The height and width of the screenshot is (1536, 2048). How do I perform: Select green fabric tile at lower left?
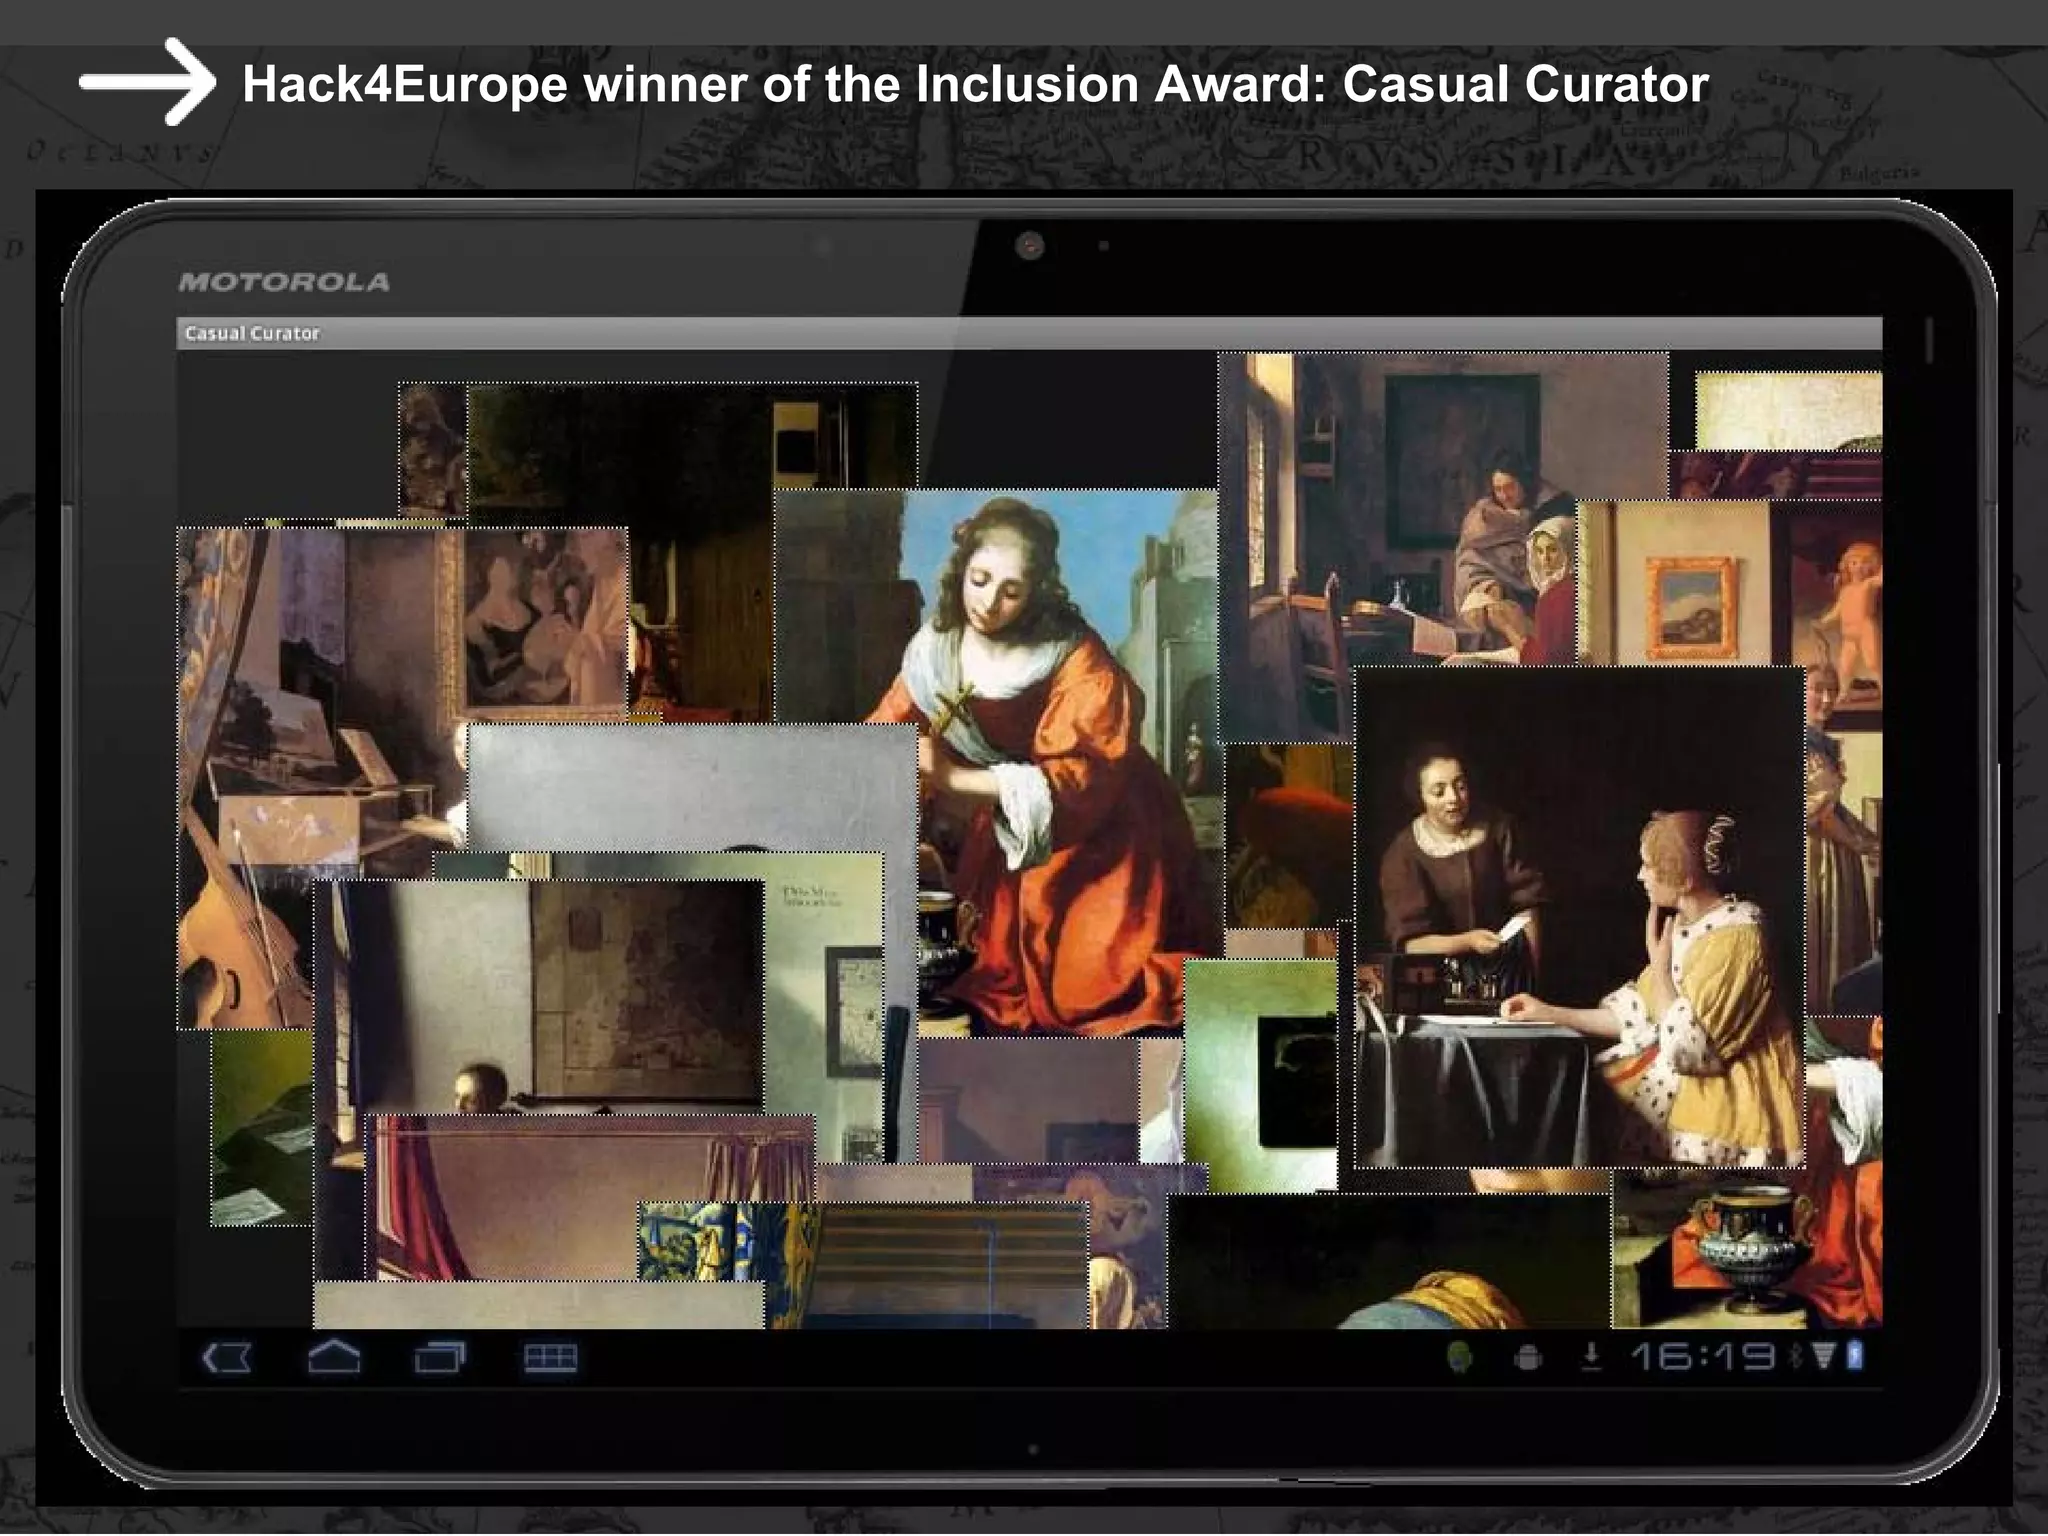pyautogui.click(x=261, y=1128)
